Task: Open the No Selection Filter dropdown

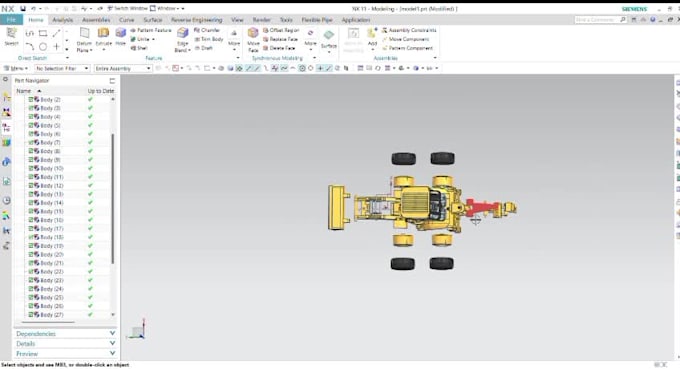Action: tap(62, 69)
